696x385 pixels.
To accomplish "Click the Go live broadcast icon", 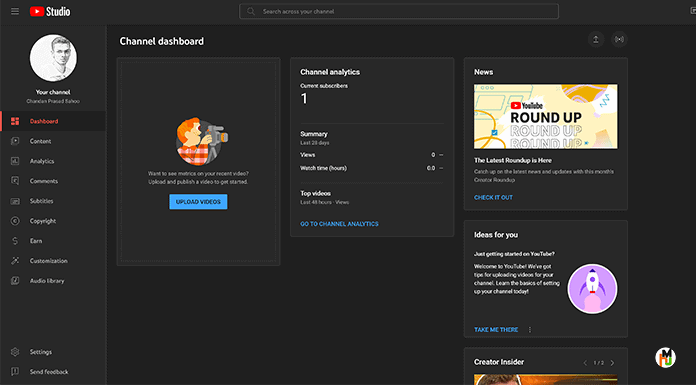I will pyautogui.click(x=619, y=40).
